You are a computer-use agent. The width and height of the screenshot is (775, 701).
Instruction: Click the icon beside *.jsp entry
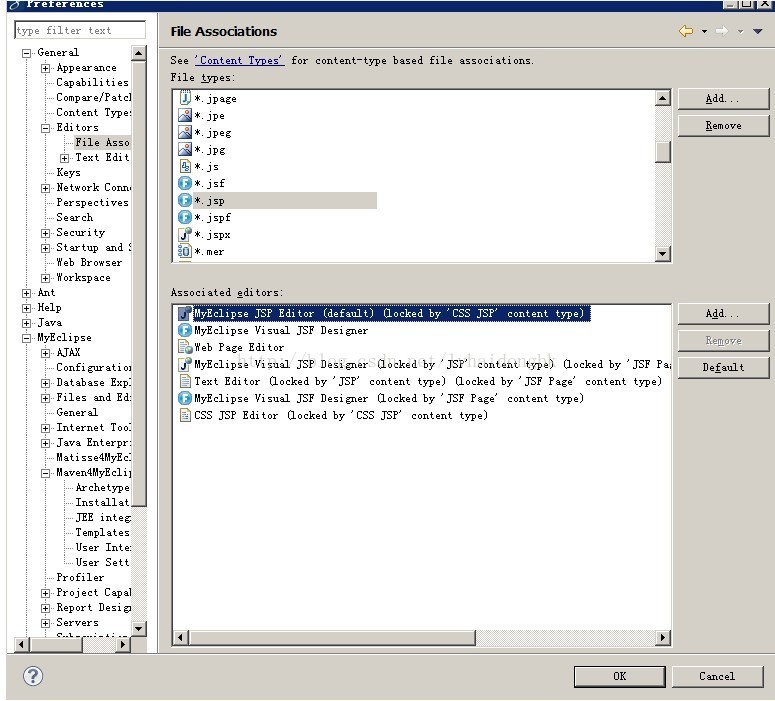pyautogui.click(x=185, y=200)
